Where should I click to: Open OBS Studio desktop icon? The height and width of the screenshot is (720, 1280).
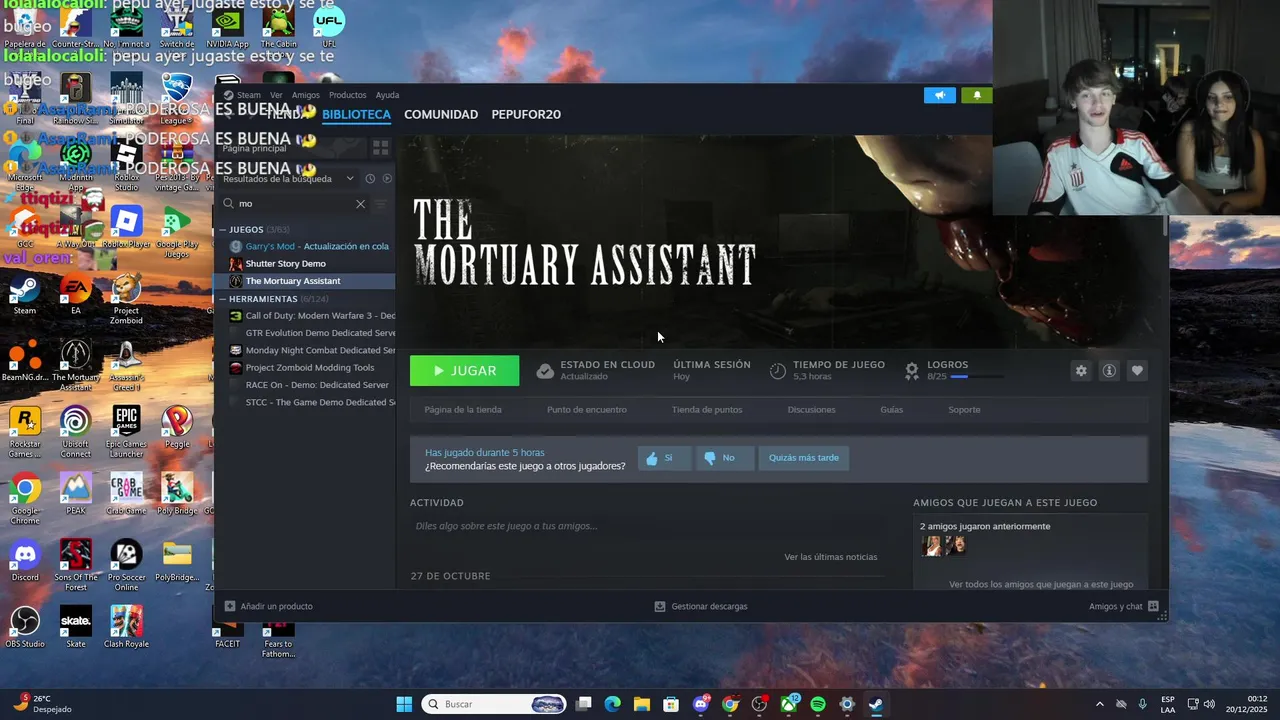coord(25,627)
